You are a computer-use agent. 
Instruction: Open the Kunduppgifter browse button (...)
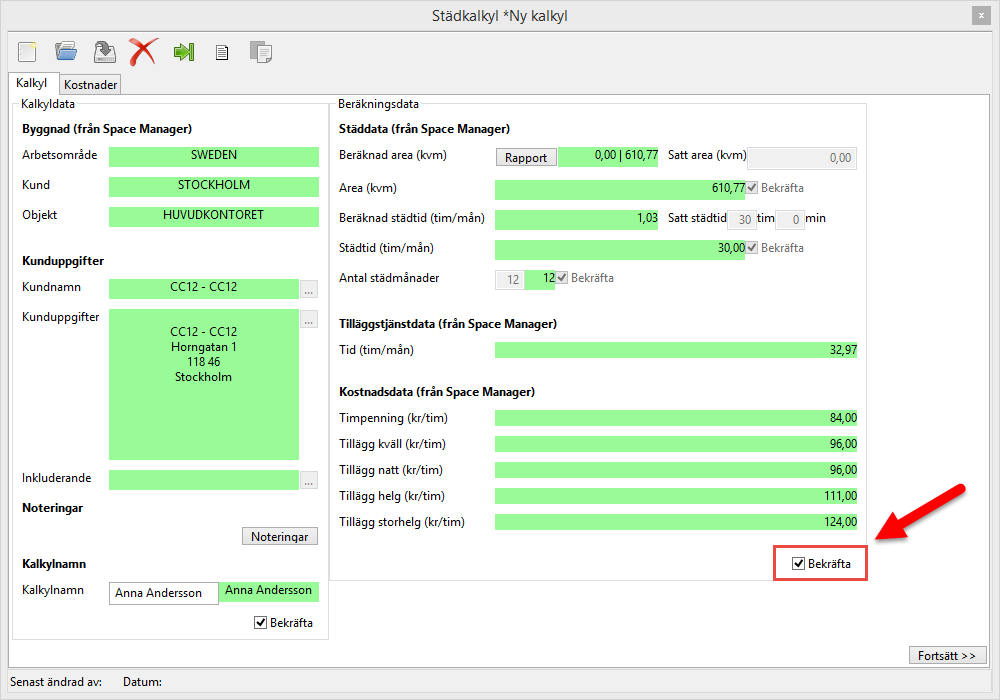pyautogui.click(x=309, y=320)
